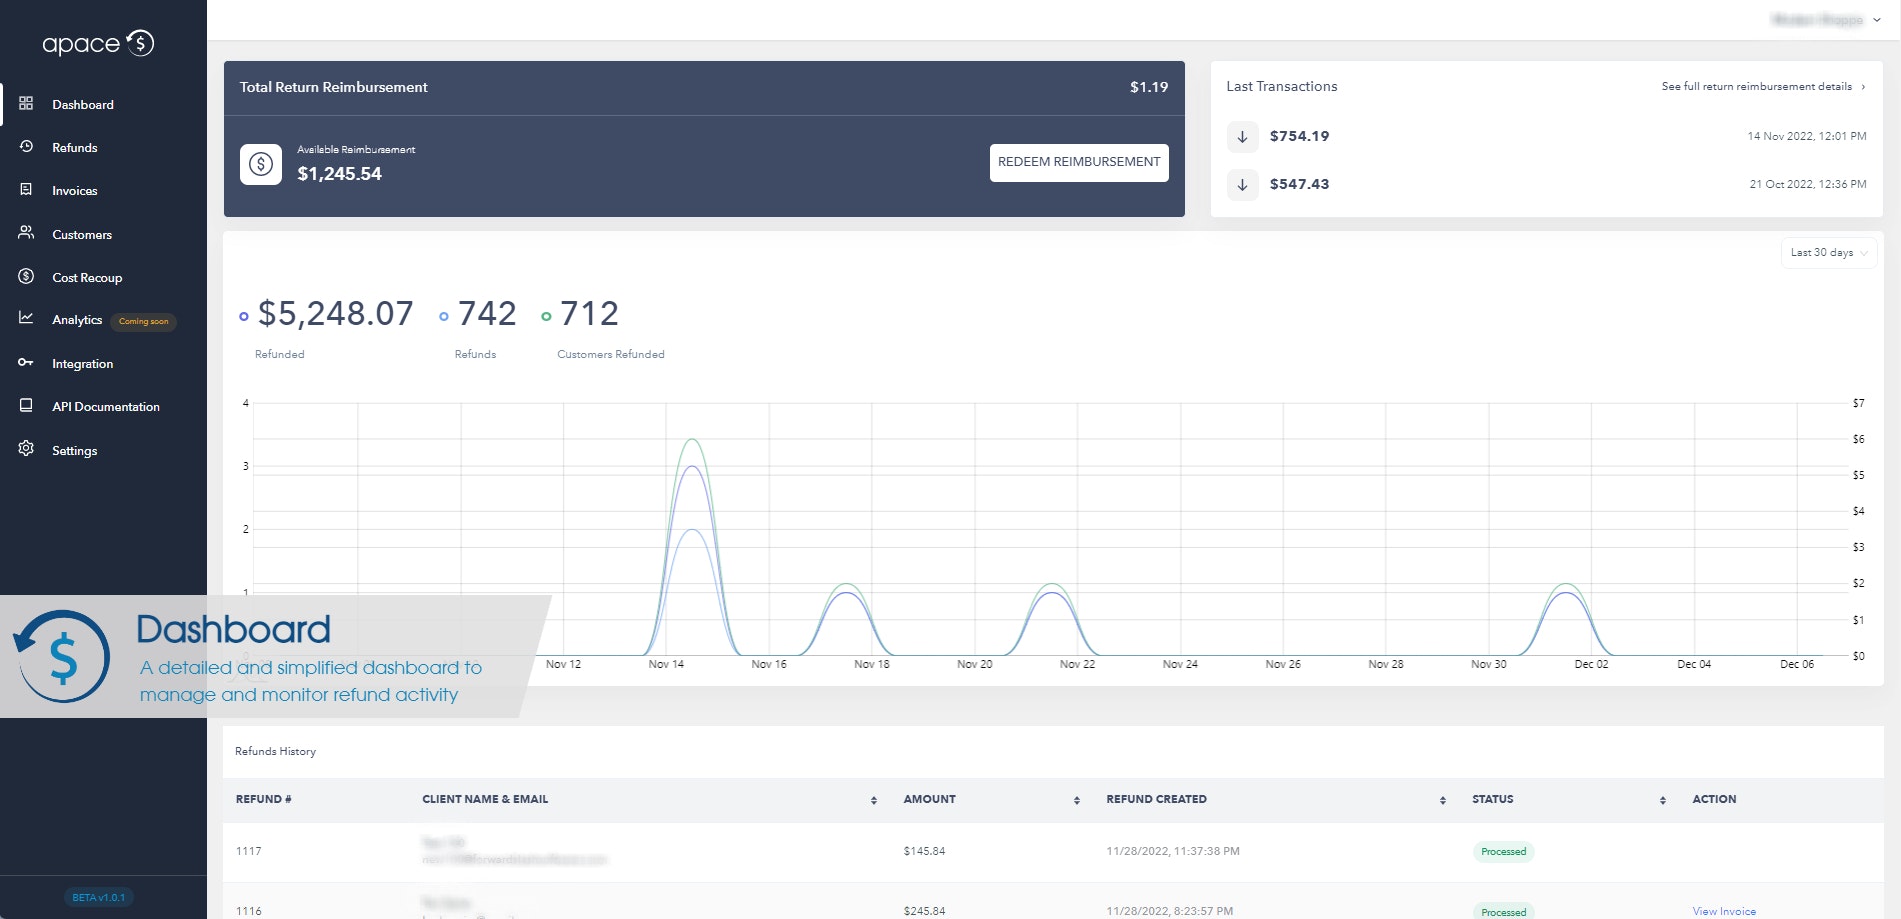Viewport: 1901px width, 919px height.
Task: Click the API Documentation laptop icon
Action: (x=26, y=405)
